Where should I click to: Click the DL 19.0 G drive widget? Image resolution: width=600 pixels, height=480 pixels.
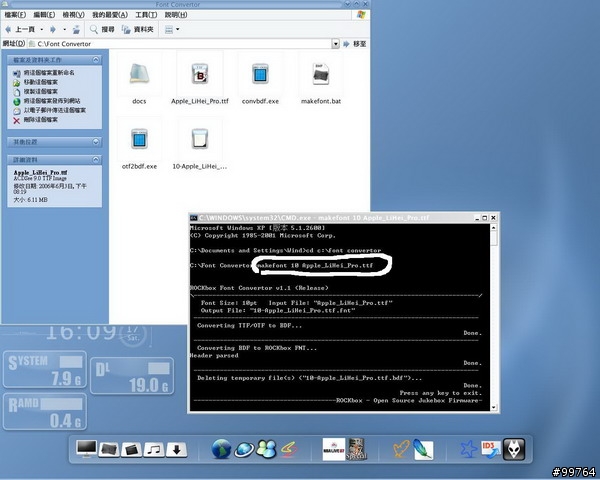tap(132, 376)
